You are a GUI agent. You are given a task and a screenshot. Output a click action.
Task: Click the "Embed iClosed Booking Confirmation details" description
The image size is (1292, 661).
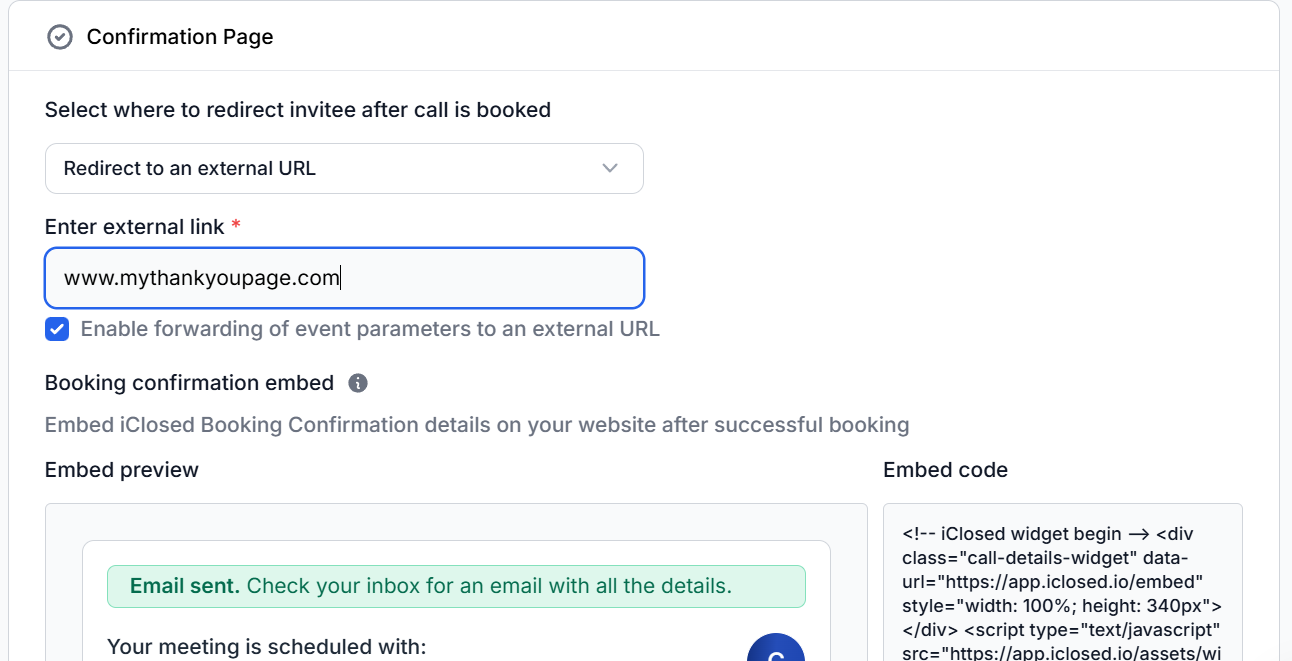(x=477, y=425)
